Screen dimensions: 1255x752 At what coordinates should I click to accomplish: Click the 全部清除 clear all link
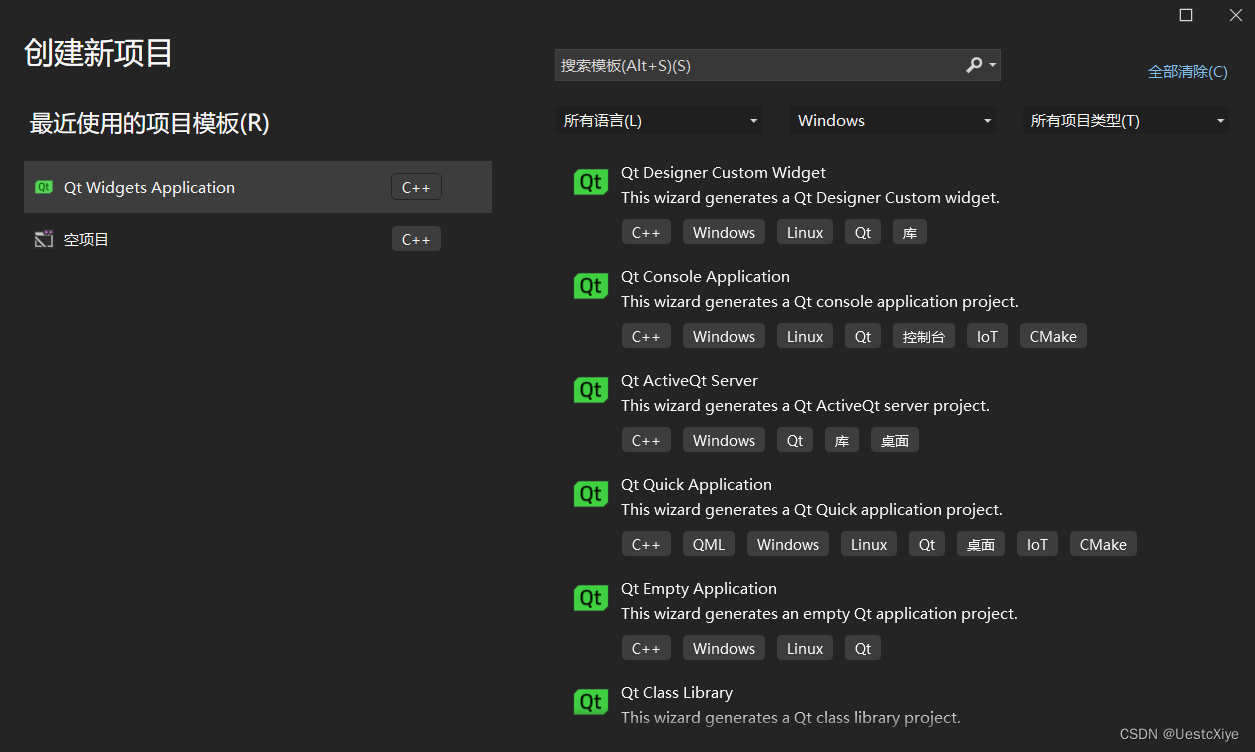[1188, 72]
